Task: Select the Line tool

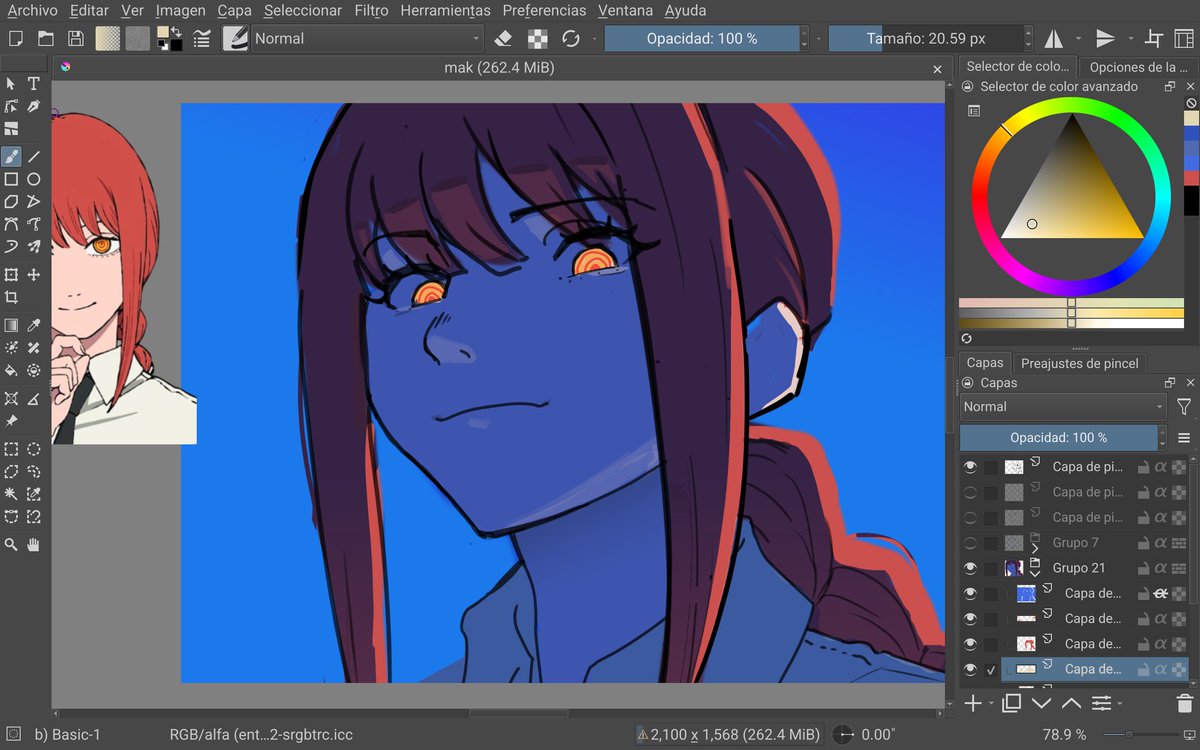Action: pyautogui.click(x=33, y=157)
